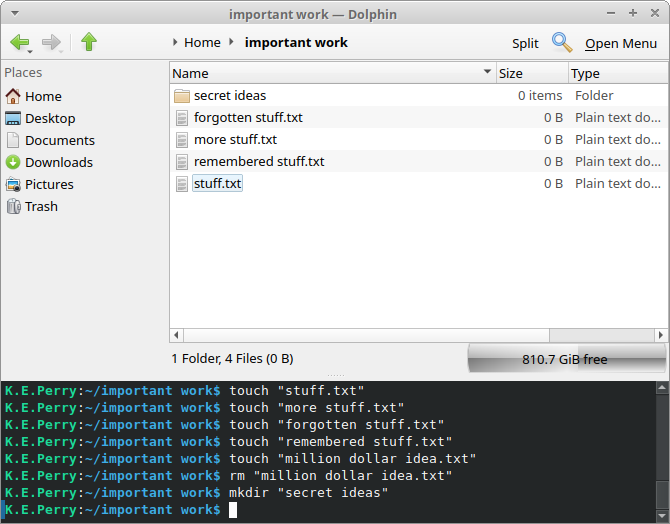
Task: Click the file icon beside more stuff.txt
Action: (x=182, y=140)
